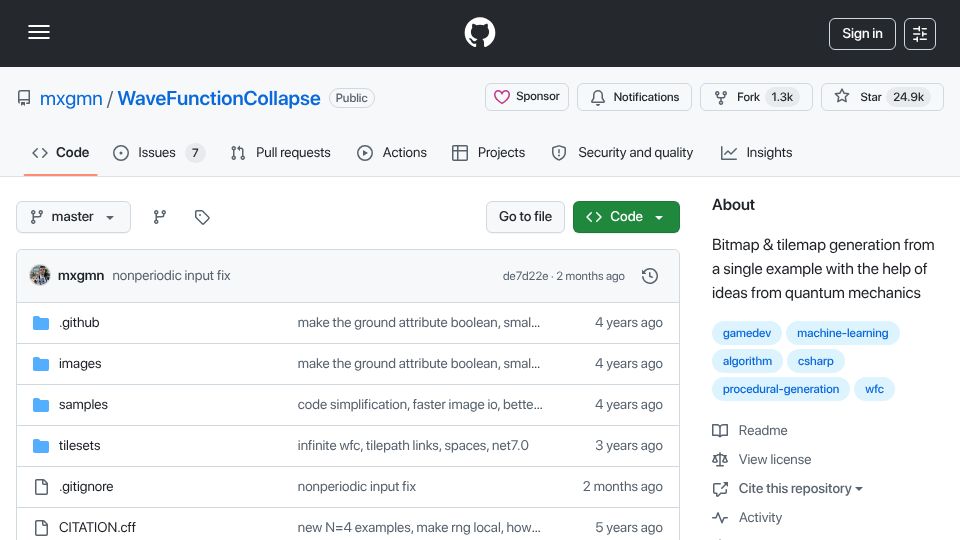Click the Public visibility label

351,98
